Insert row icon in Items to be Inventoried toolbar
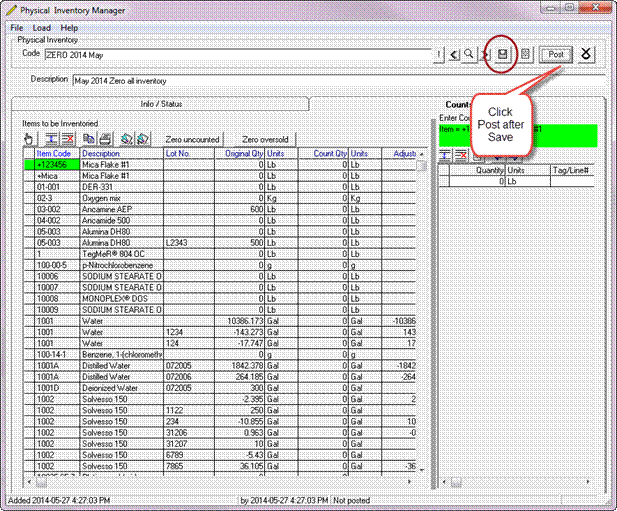 [x=51, y=139]
